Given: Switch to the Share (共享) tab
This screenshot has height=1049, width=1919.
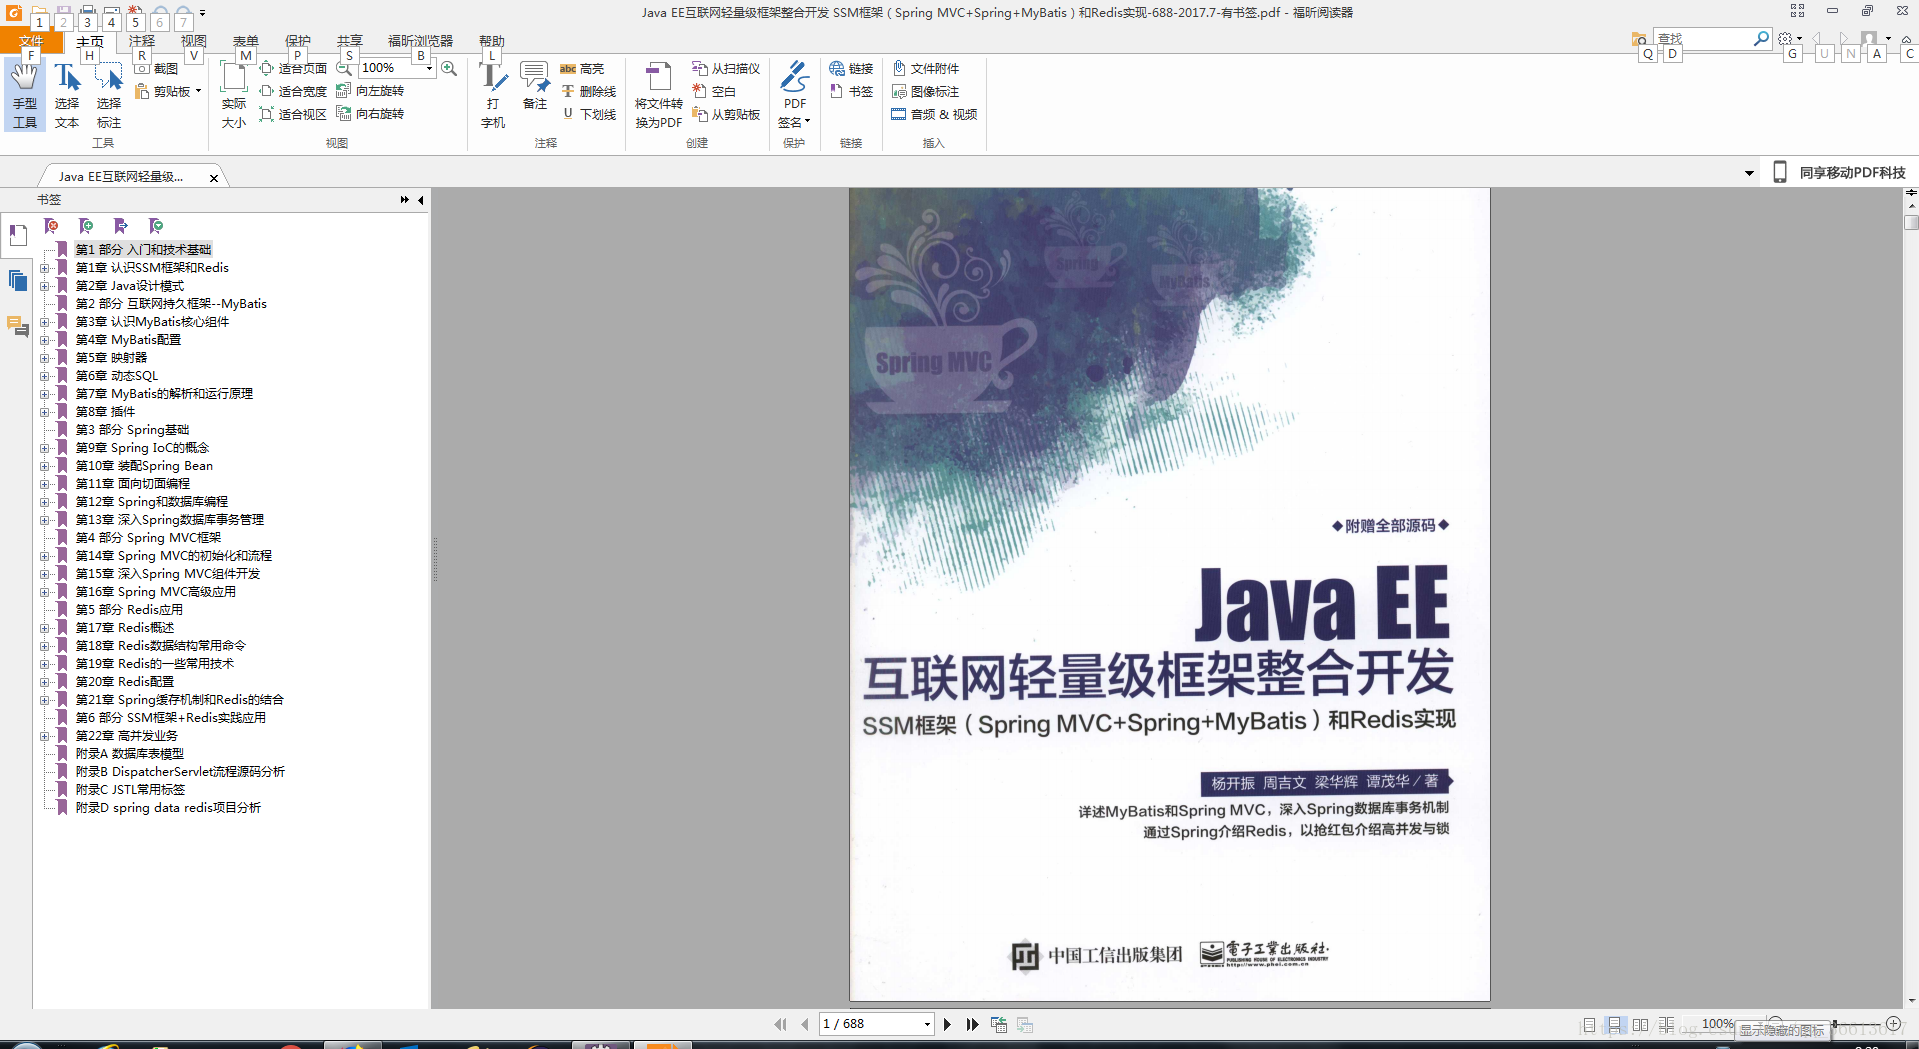Looking at the screenshot, I should click(x=350, y=41).
